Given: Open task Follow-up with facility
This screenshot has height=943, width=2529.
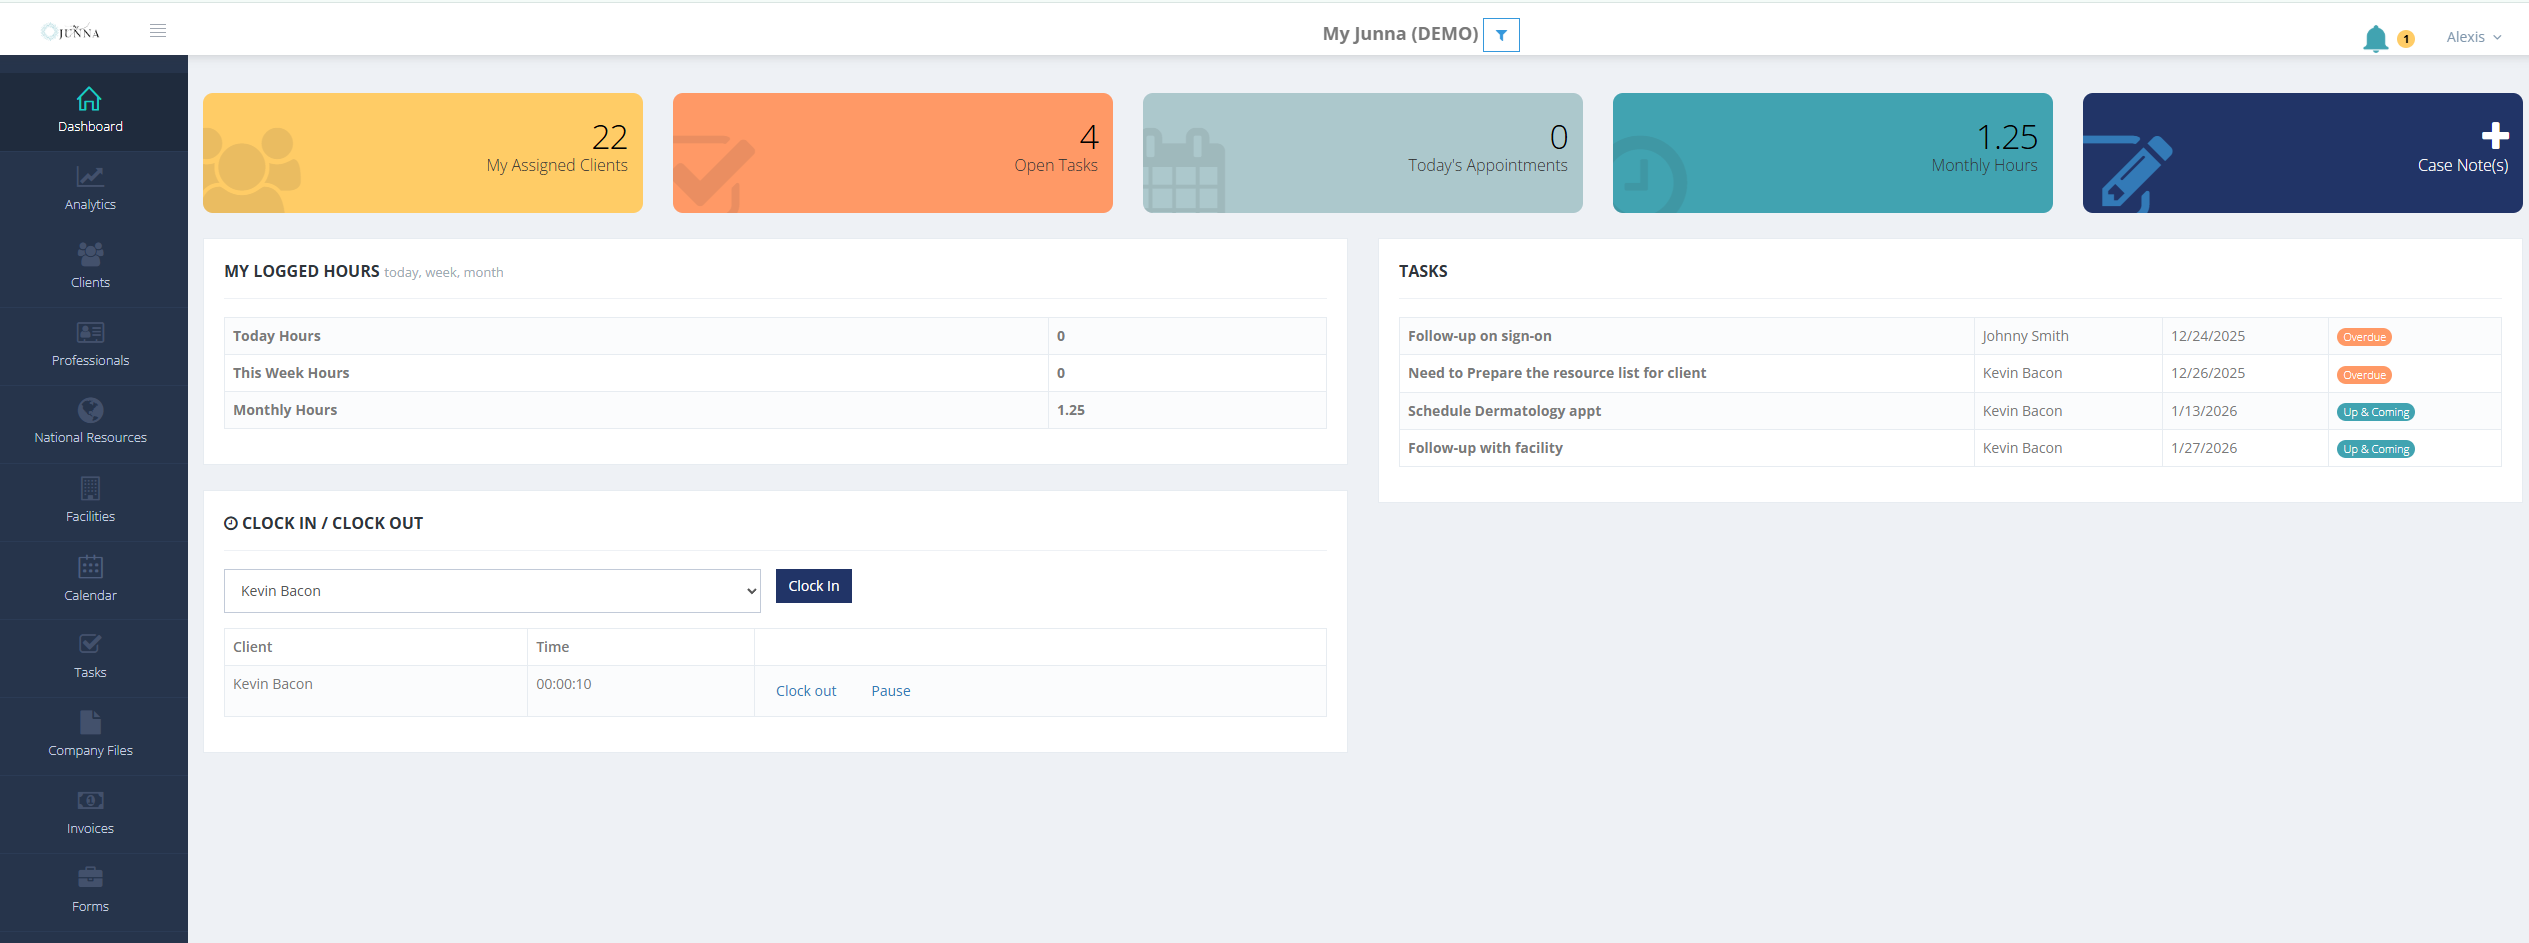Looking at the screenshot, I should (x=1485, y=448).
